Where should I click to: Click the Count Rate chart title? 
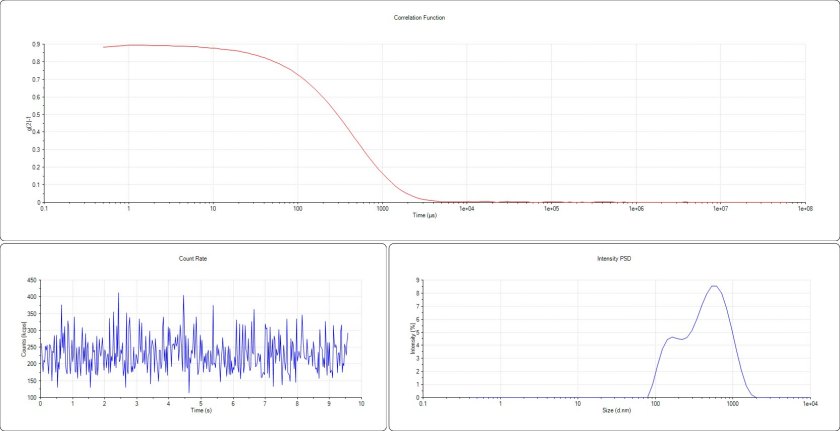click(x=193, y=259)
